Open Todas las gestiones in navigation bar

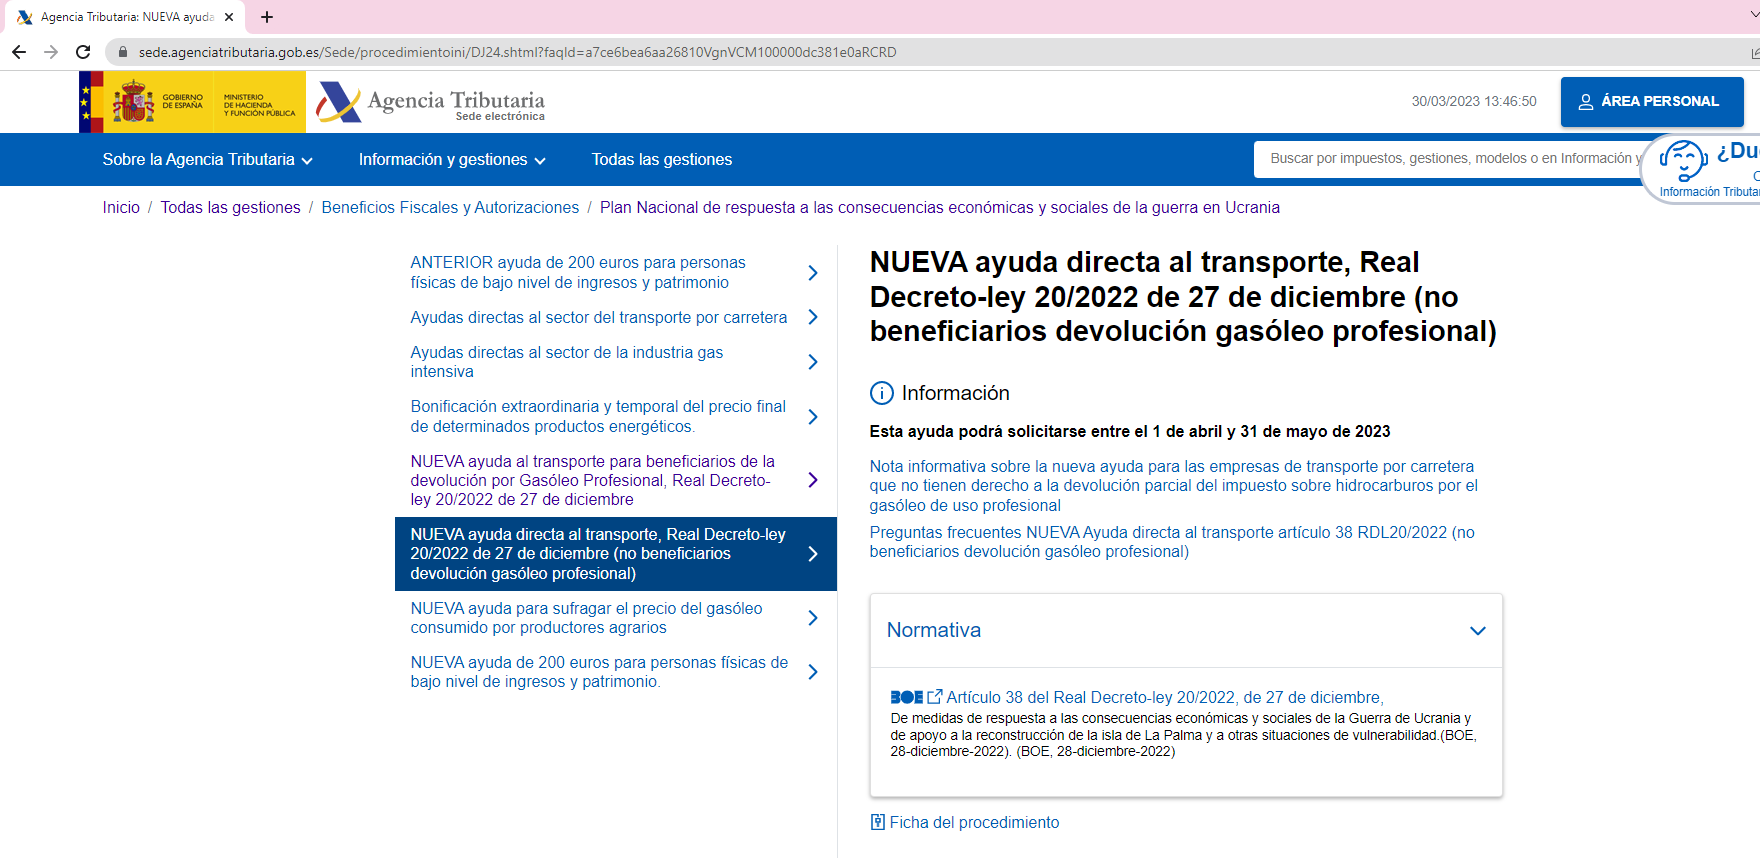[661, 160]
